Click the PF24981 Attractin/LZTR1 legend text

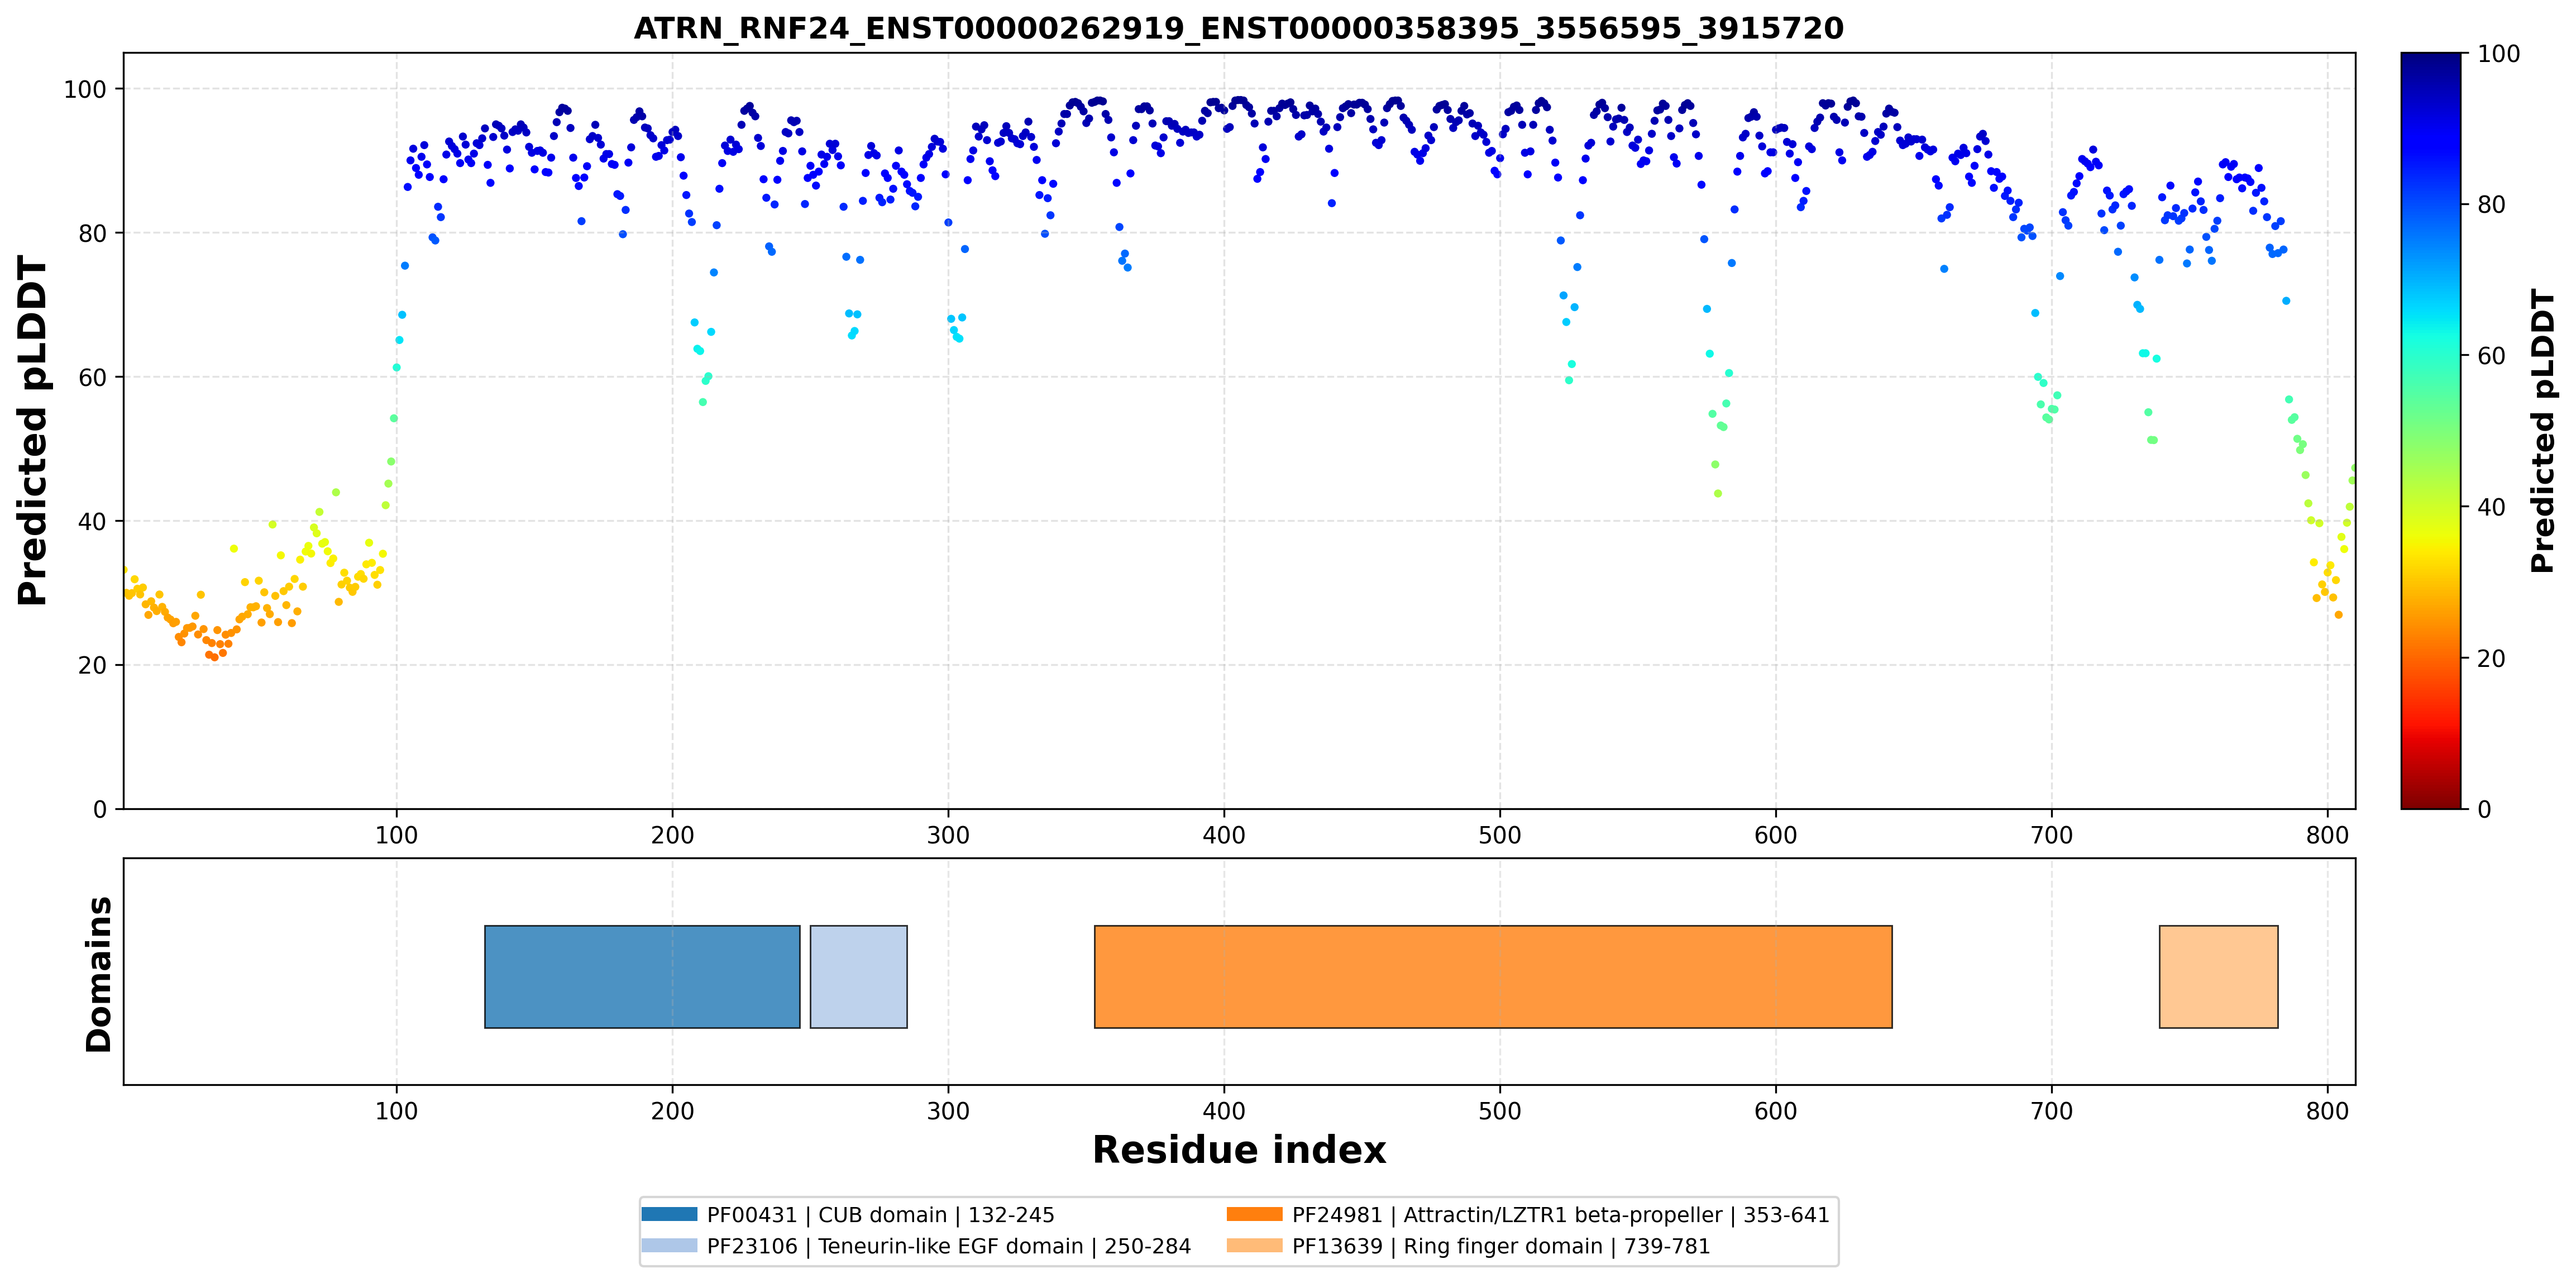click(1560, 1215)
